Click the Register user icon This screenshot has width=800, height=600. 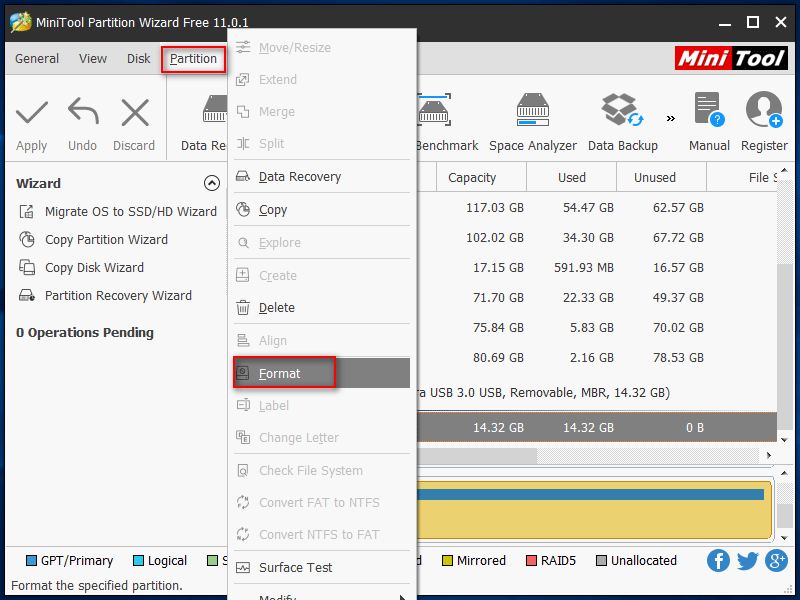coord(764,109)
